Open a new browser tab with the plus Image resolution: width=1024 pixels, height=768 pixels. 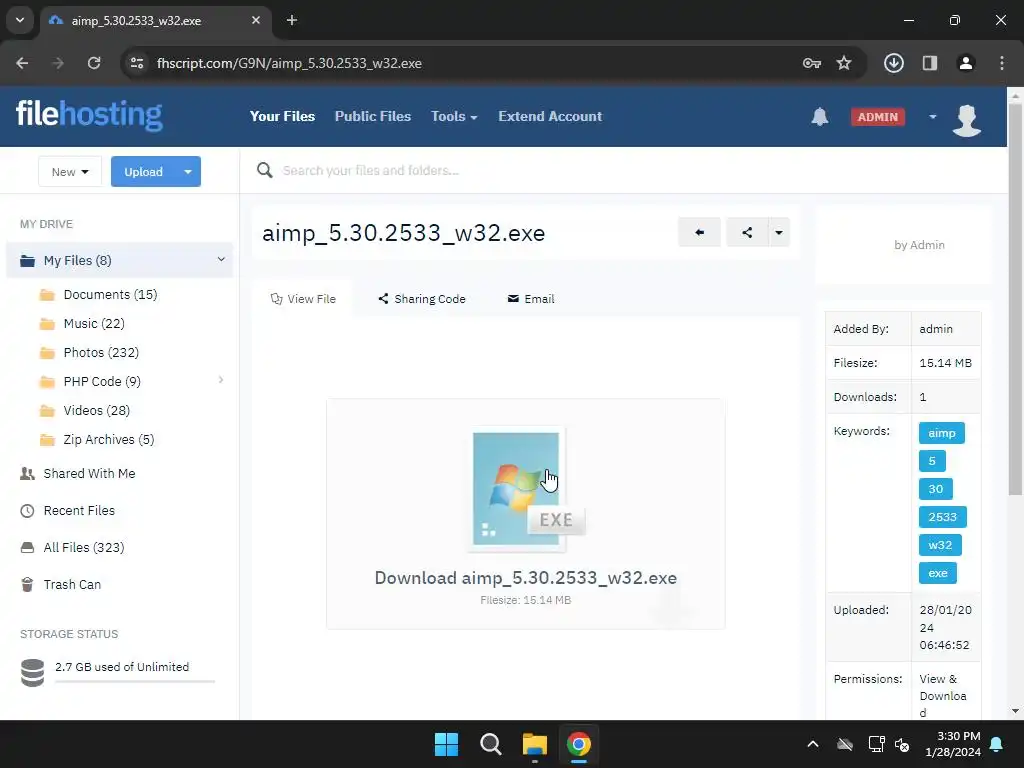292,20
